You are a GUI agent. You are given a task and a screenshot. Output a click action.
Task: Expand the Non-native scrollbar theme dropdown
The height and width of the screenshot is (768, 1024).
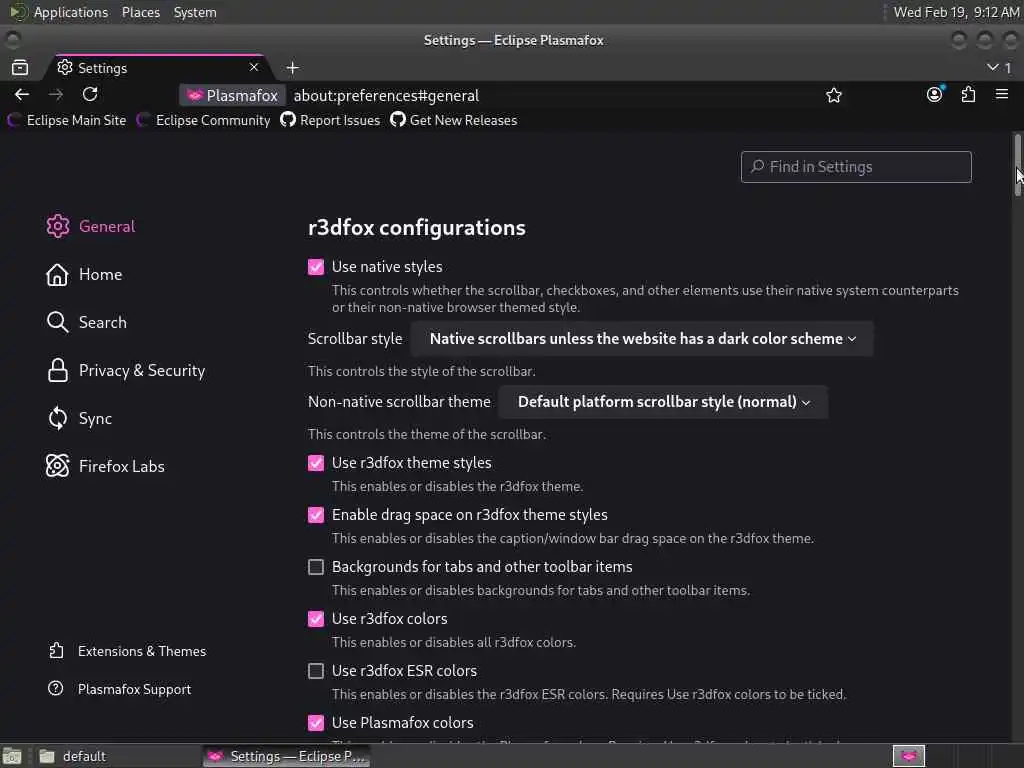[x=663, y=402]
